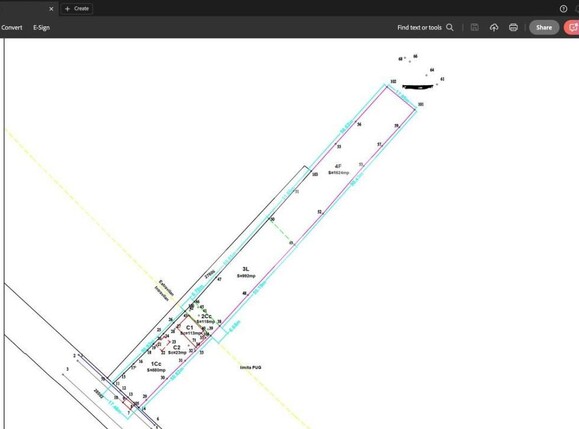Click the magnifier search icon

click(x=450, y=27)
